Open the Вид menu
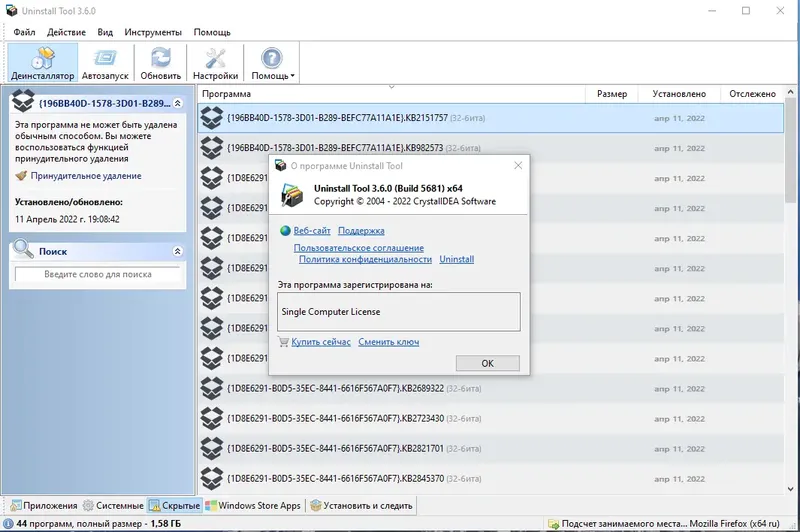800x532 pixels. coord(105,32)
